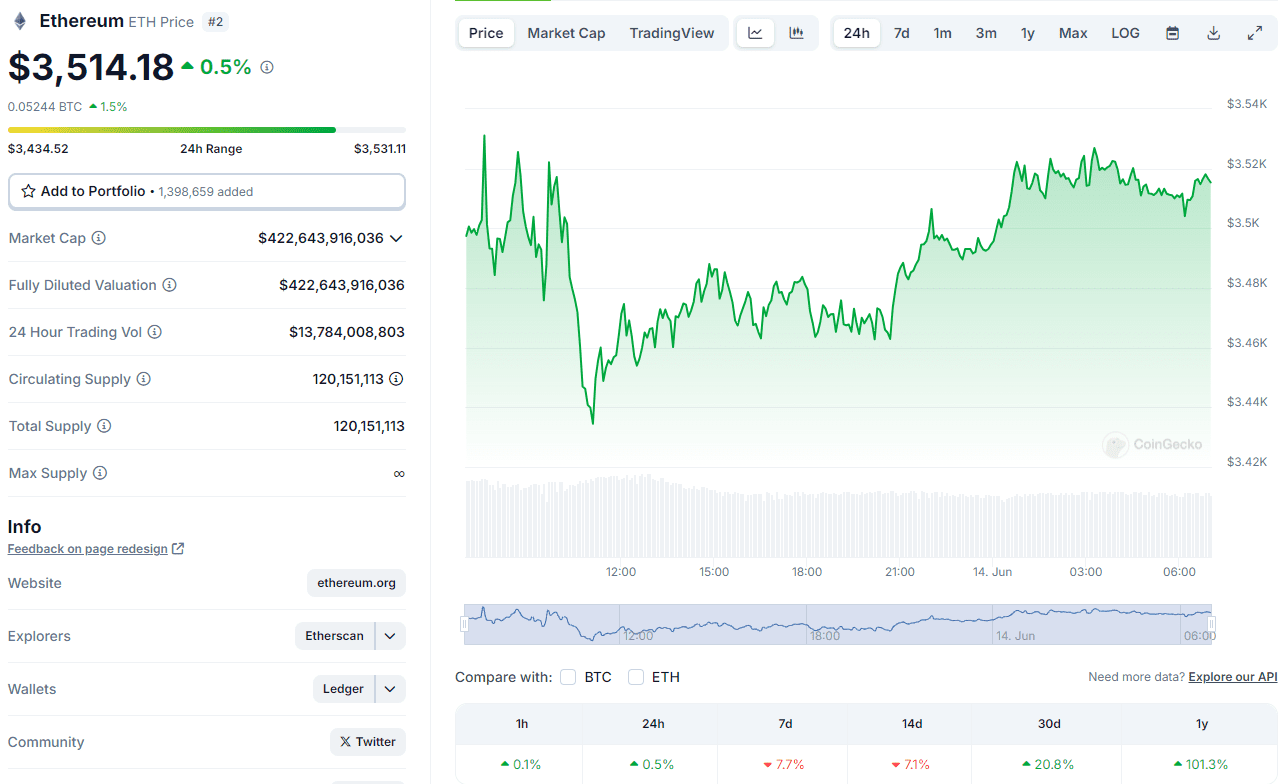Open Wallets dropdown arrow beside Ledger
This screenshot has height=784, width=1286.
tap(391, 689)
